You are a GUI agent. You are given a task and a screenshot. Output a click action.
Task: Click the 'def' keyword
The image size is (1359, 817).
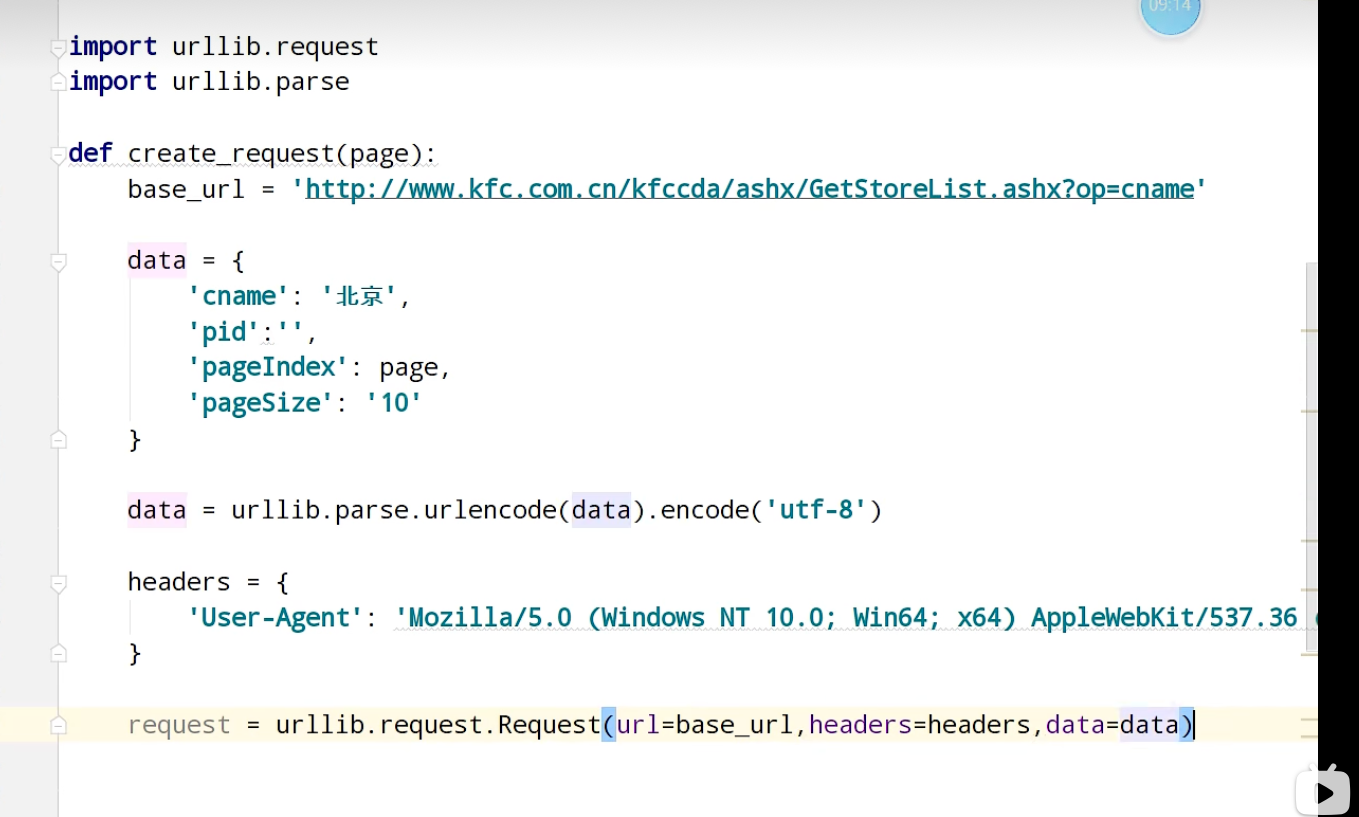pyautogui.click(x=91, y=153)
